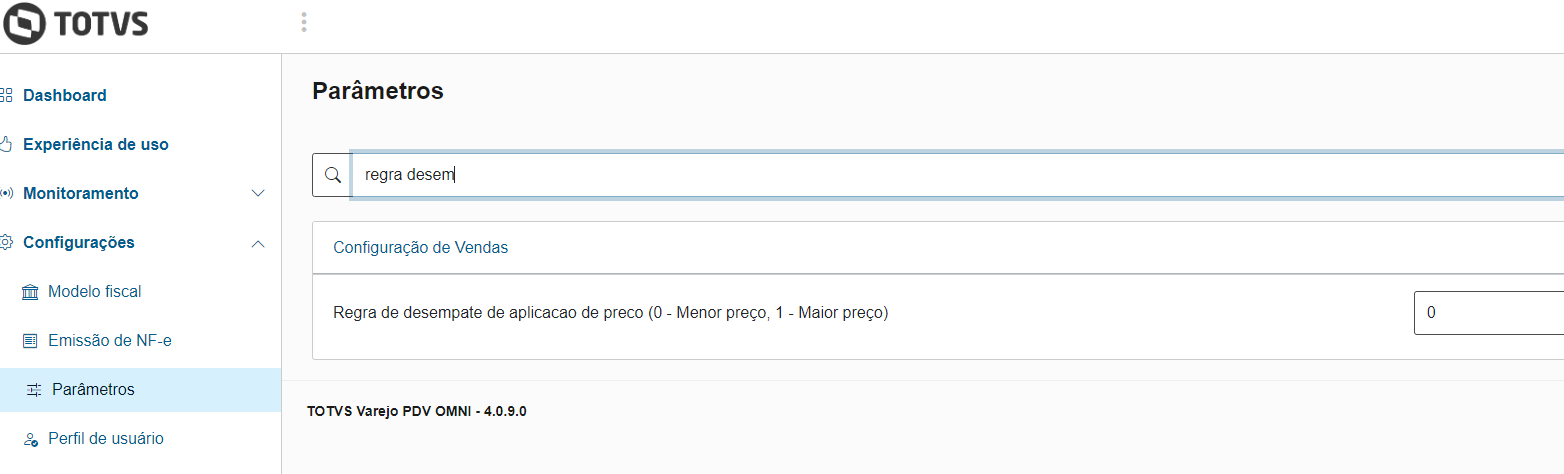This screenshot has height=474, width=1564.
Task: Click the Configurações gear icon
Action: point(6,242)
